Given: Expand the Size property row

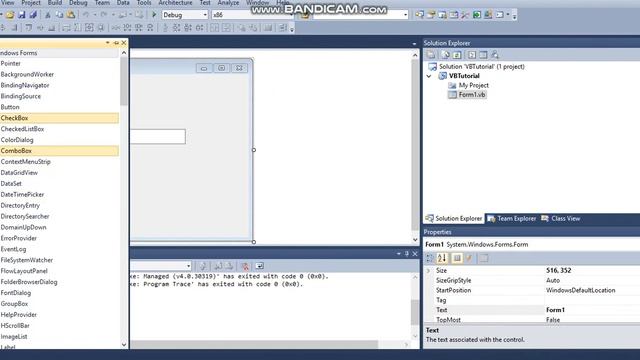Looking at the screenshot, I should [428, 271].
